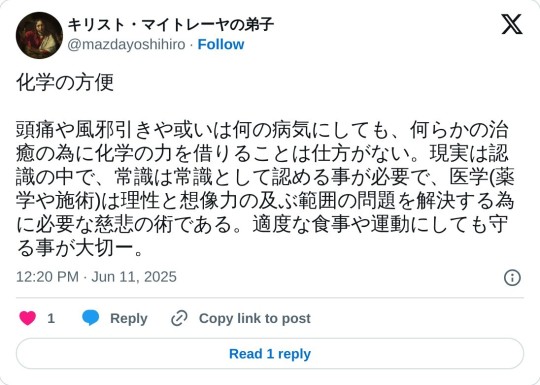The image size is (540, 385).
Task: Click the display name キリスト・マイトレーヤの弟子
Action: coord(170,25)
